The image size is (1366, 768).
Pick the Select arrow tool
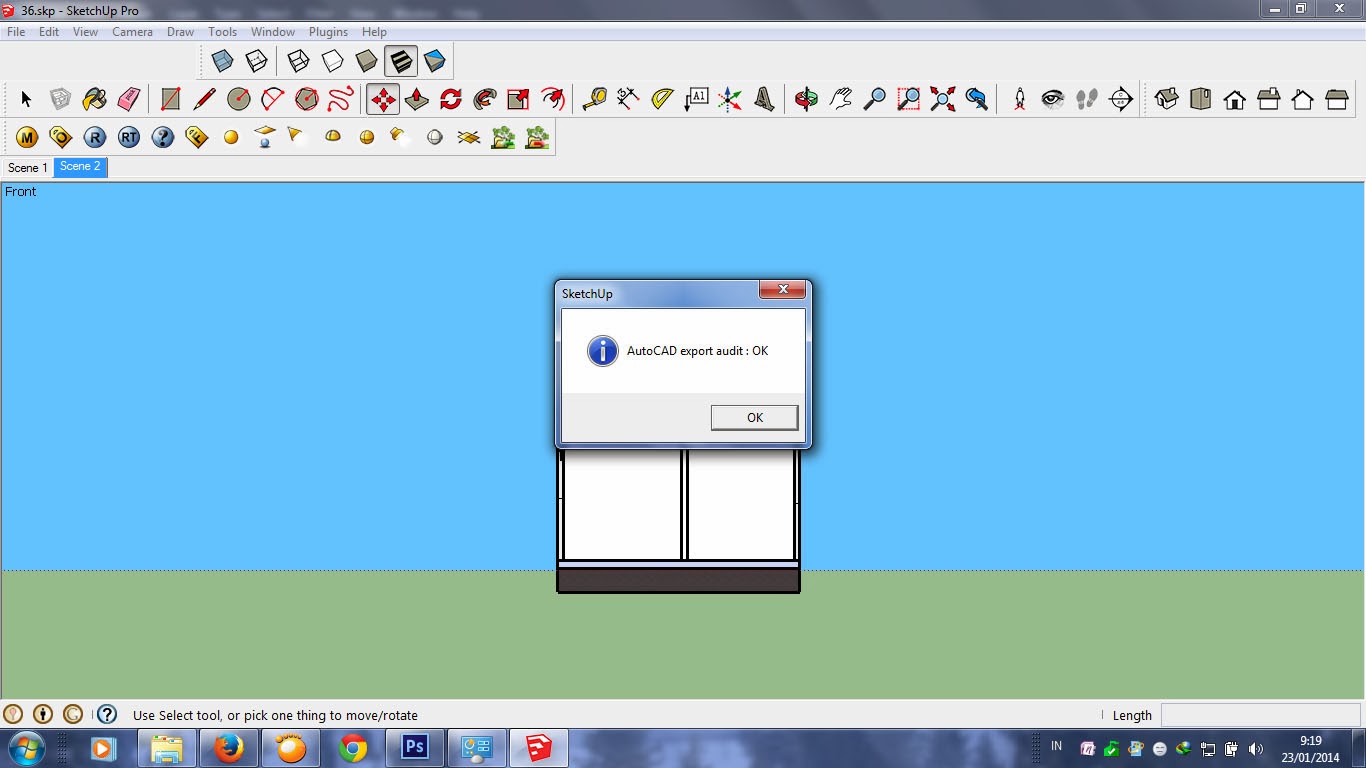(x=26, y=99)
